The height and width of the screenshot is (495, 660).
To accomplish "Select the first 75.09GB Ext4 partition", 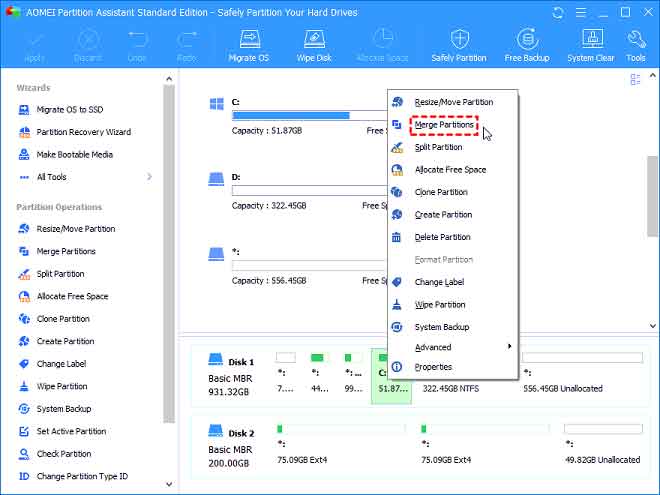I will click(340, 444).
